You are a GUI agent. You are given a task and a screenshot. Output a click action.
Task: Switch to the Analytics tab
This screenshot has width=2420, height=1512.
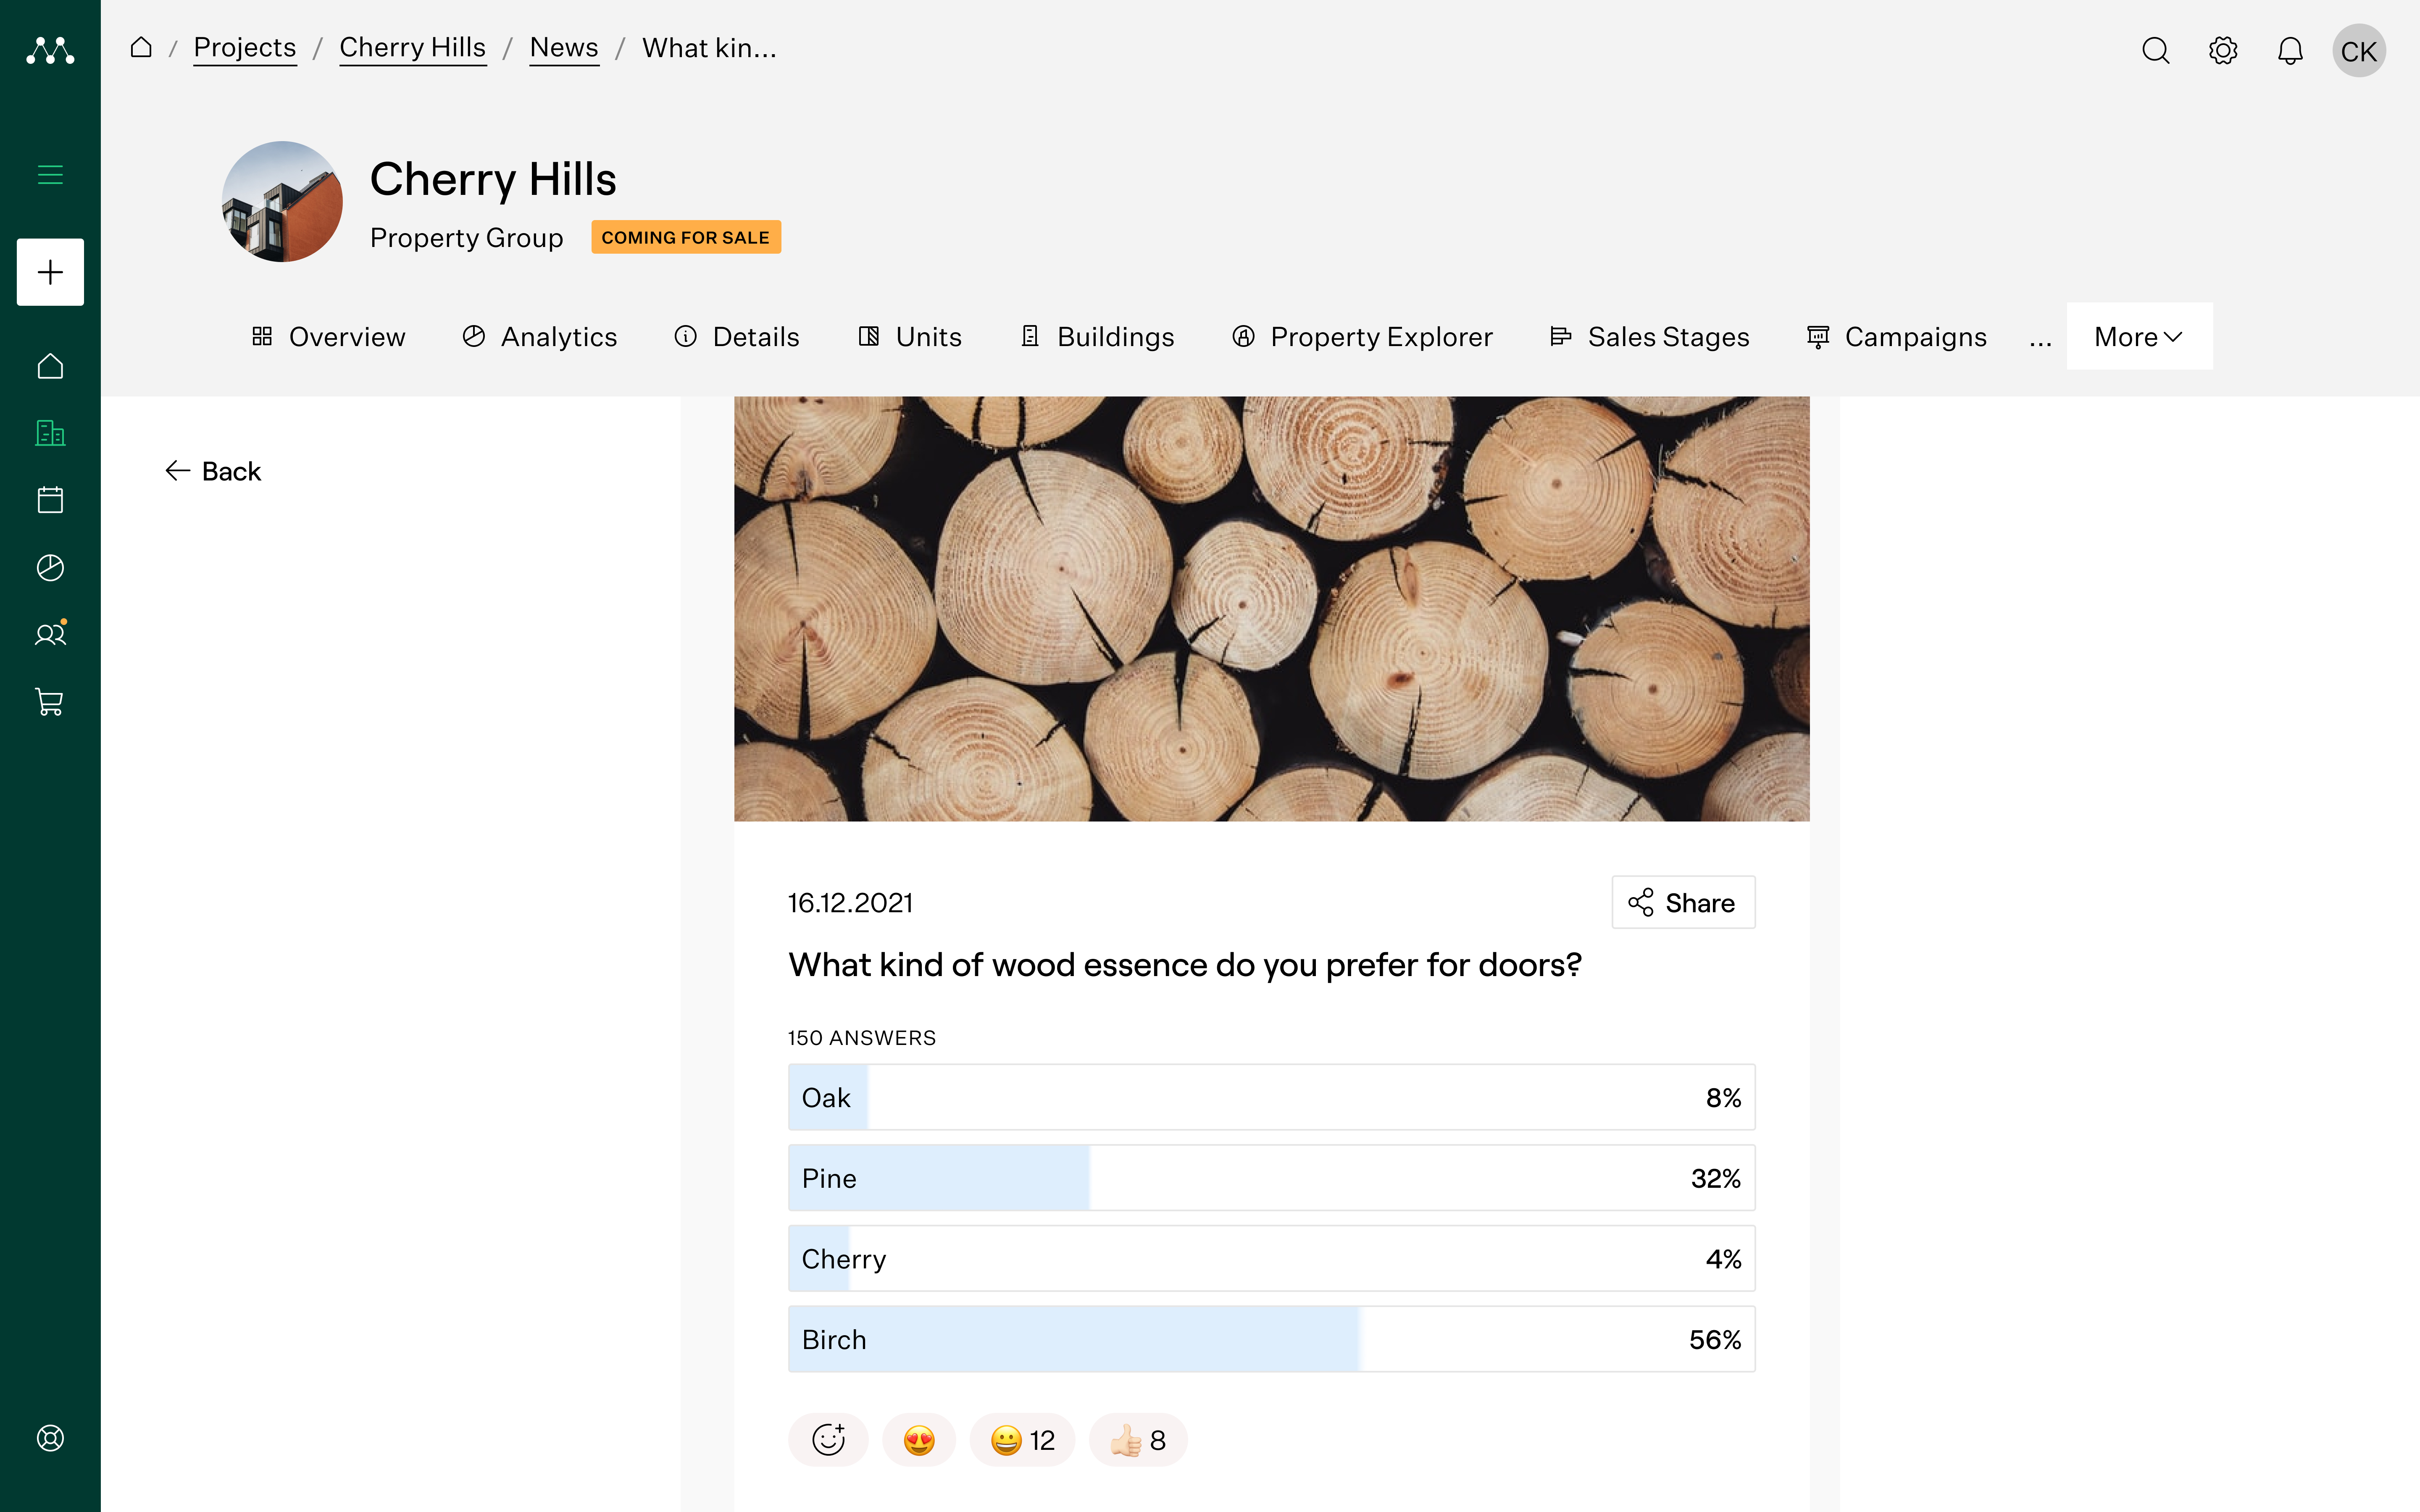point(540,337)
